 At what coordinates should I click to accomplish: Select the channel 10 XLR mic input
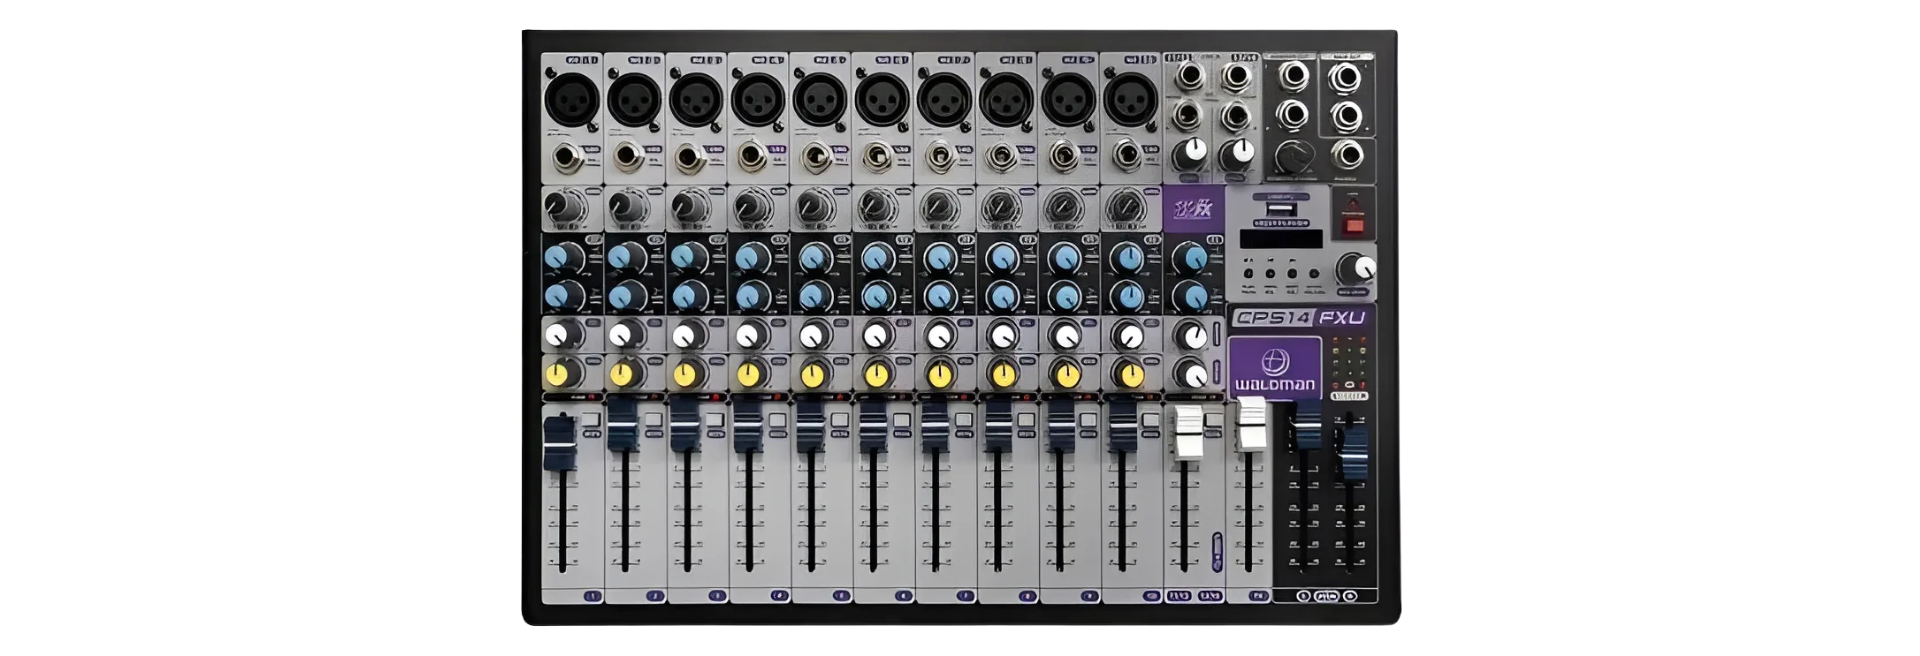pos(1130,100)
